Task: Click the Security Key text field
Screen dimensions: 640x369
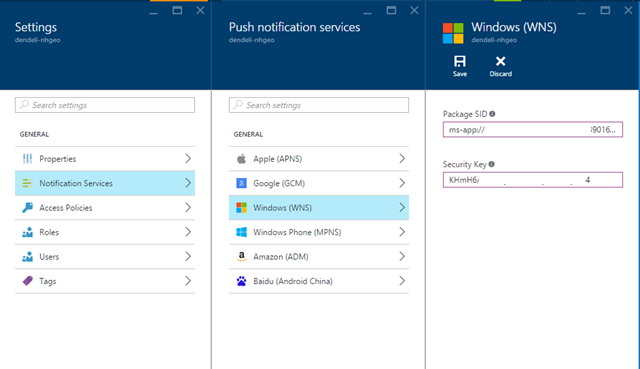Action: click(x=533, y=180)
